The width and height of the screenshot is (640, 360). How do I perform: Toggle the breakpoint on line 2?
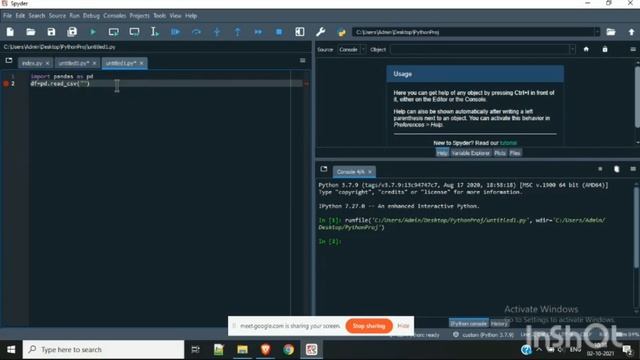click(x=6, y=83)
